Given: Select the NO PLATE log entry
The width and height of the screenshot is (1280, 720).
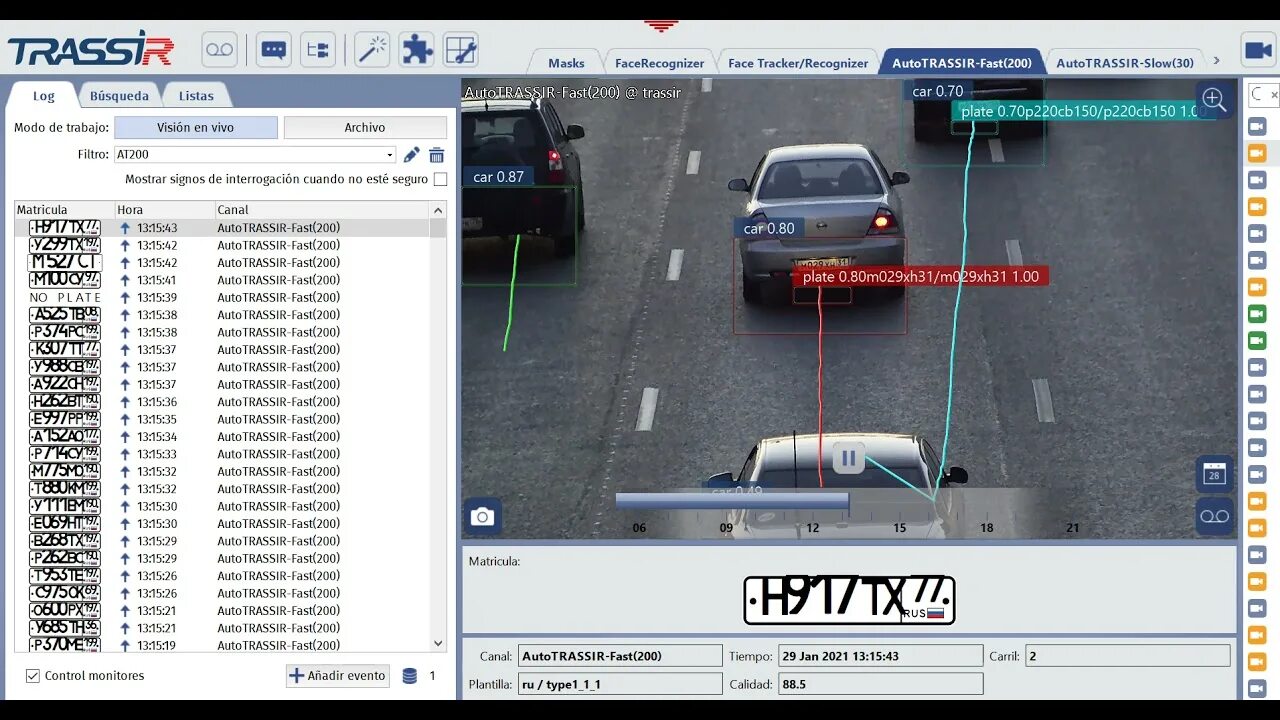Looking at the screenshot, I should [x=222, y=297].
